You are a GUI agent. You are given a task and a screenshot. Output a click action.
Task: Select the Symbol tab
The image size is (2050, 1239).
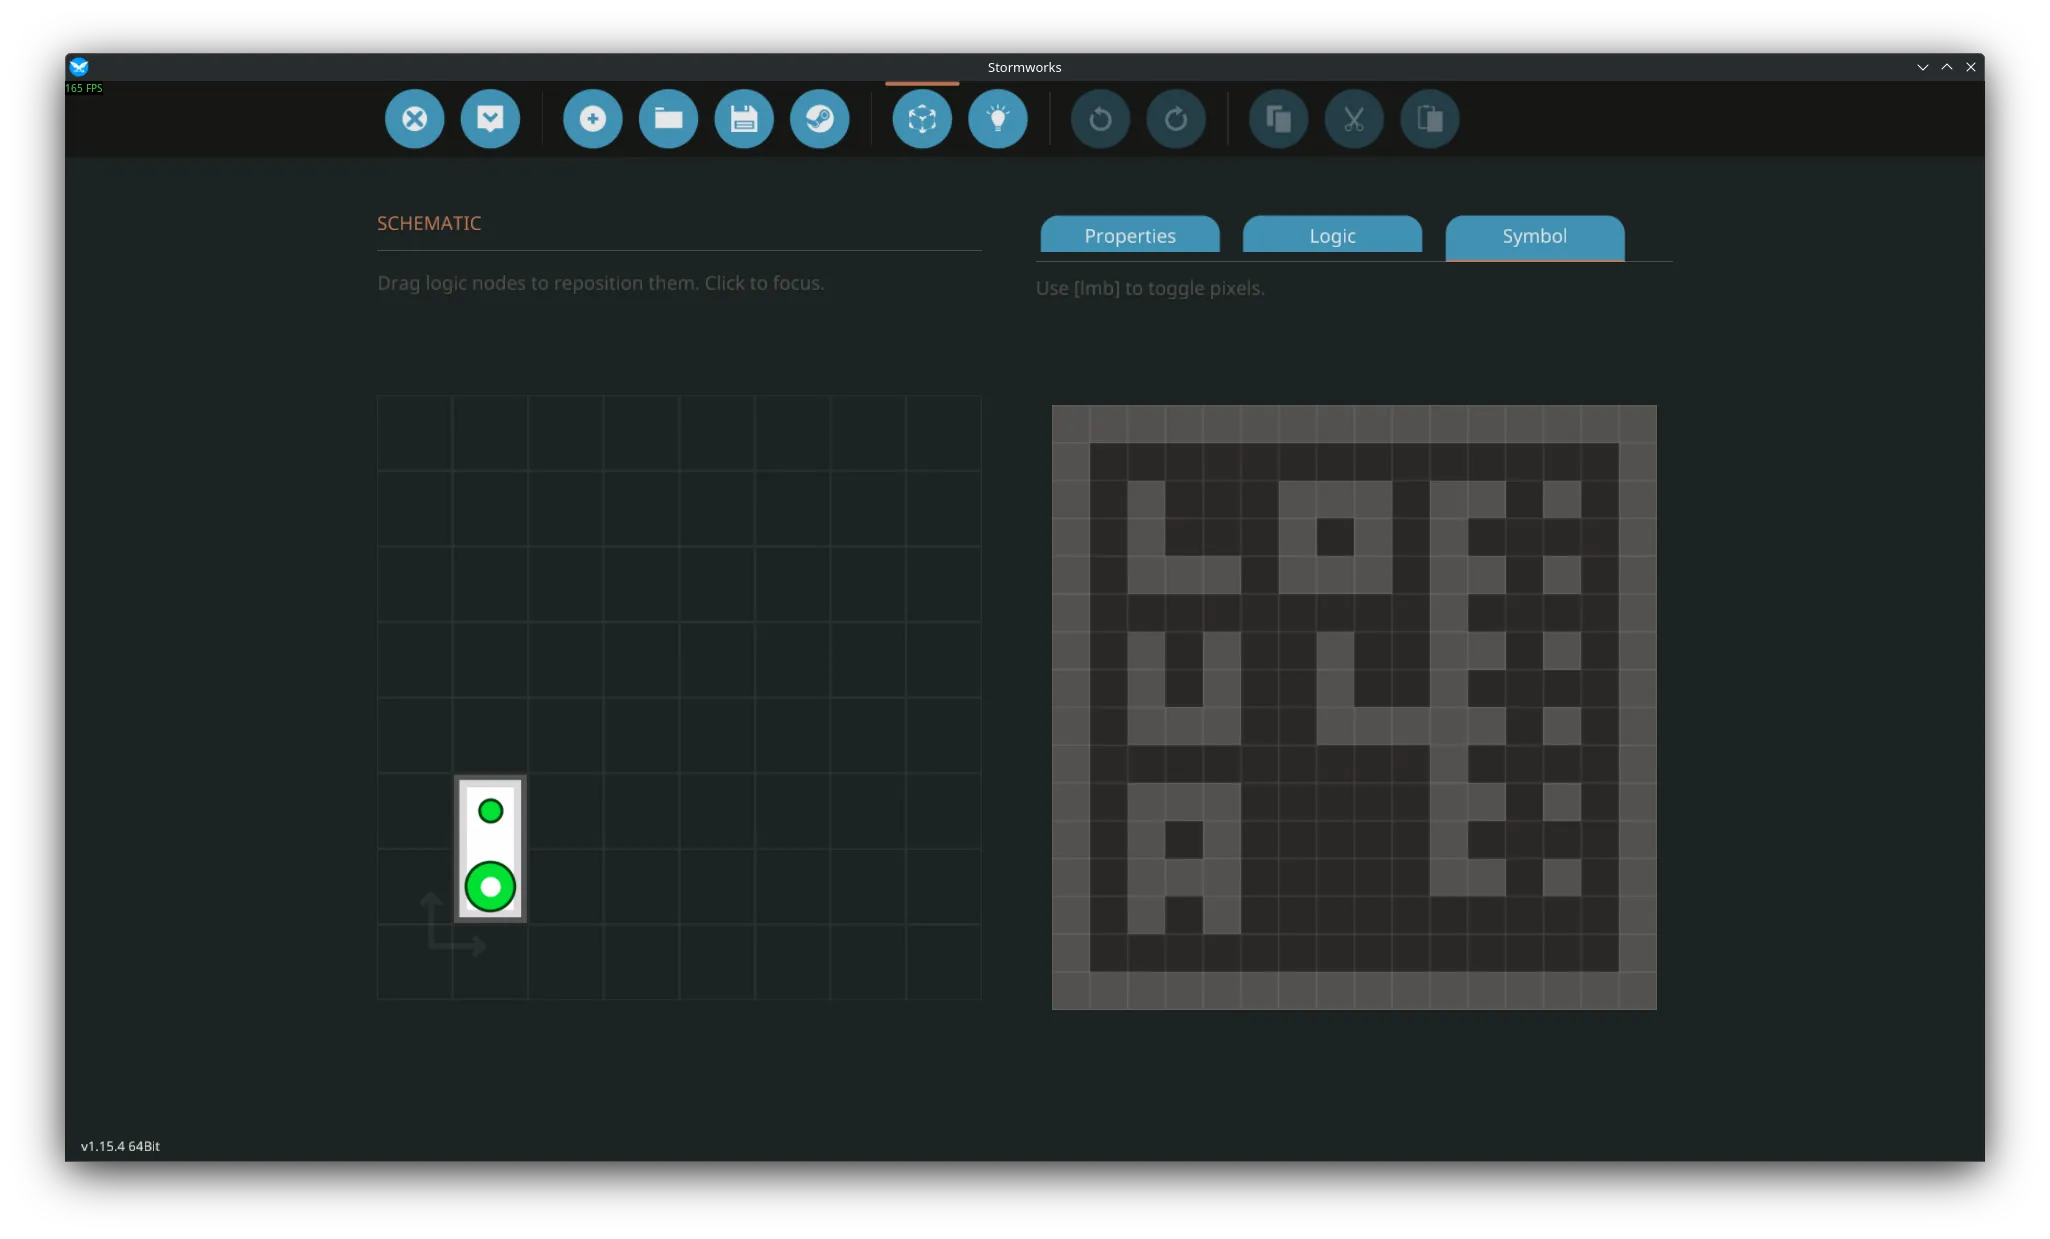tap(1534, 236)
